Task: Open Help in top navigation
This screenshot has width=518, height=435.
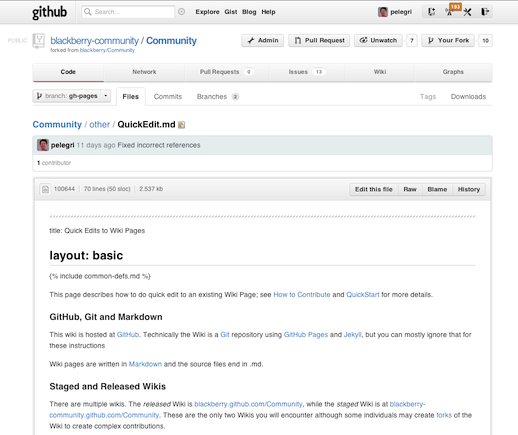Action: (x=268, y=12)
